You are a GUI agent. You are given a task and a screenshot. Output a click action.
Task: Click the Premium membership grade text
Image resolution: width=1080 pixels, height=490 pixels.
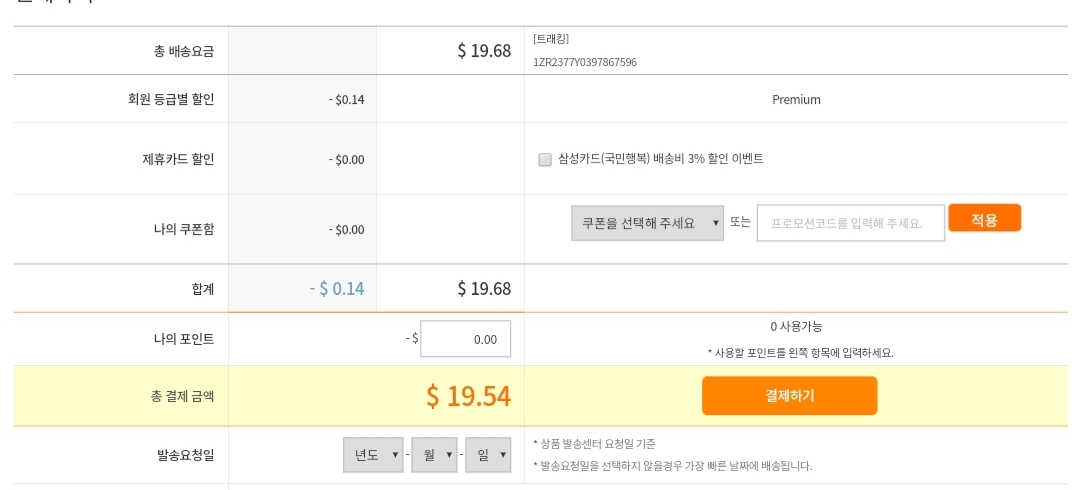click(x=796, y=100)
